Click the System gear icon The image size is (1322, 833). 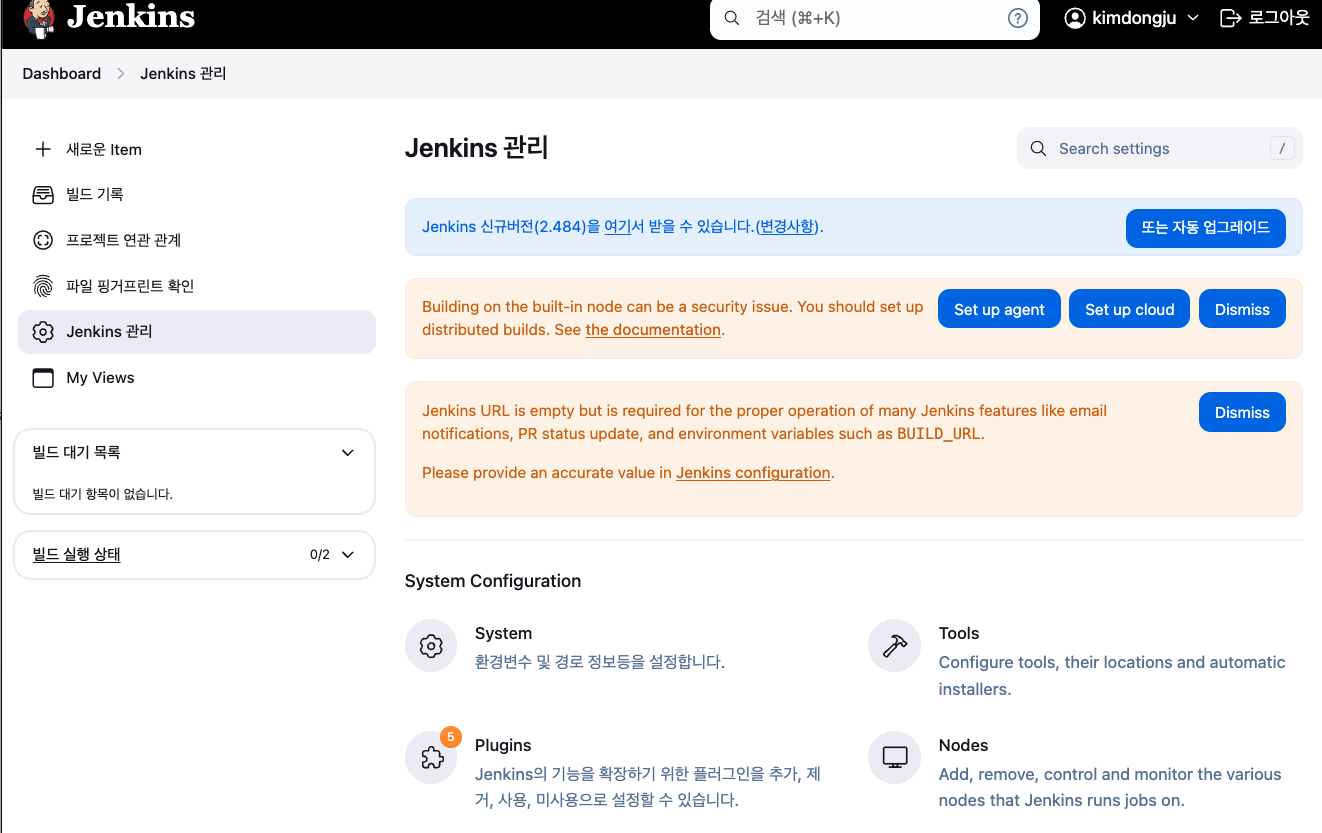click(x=431, y=646)
